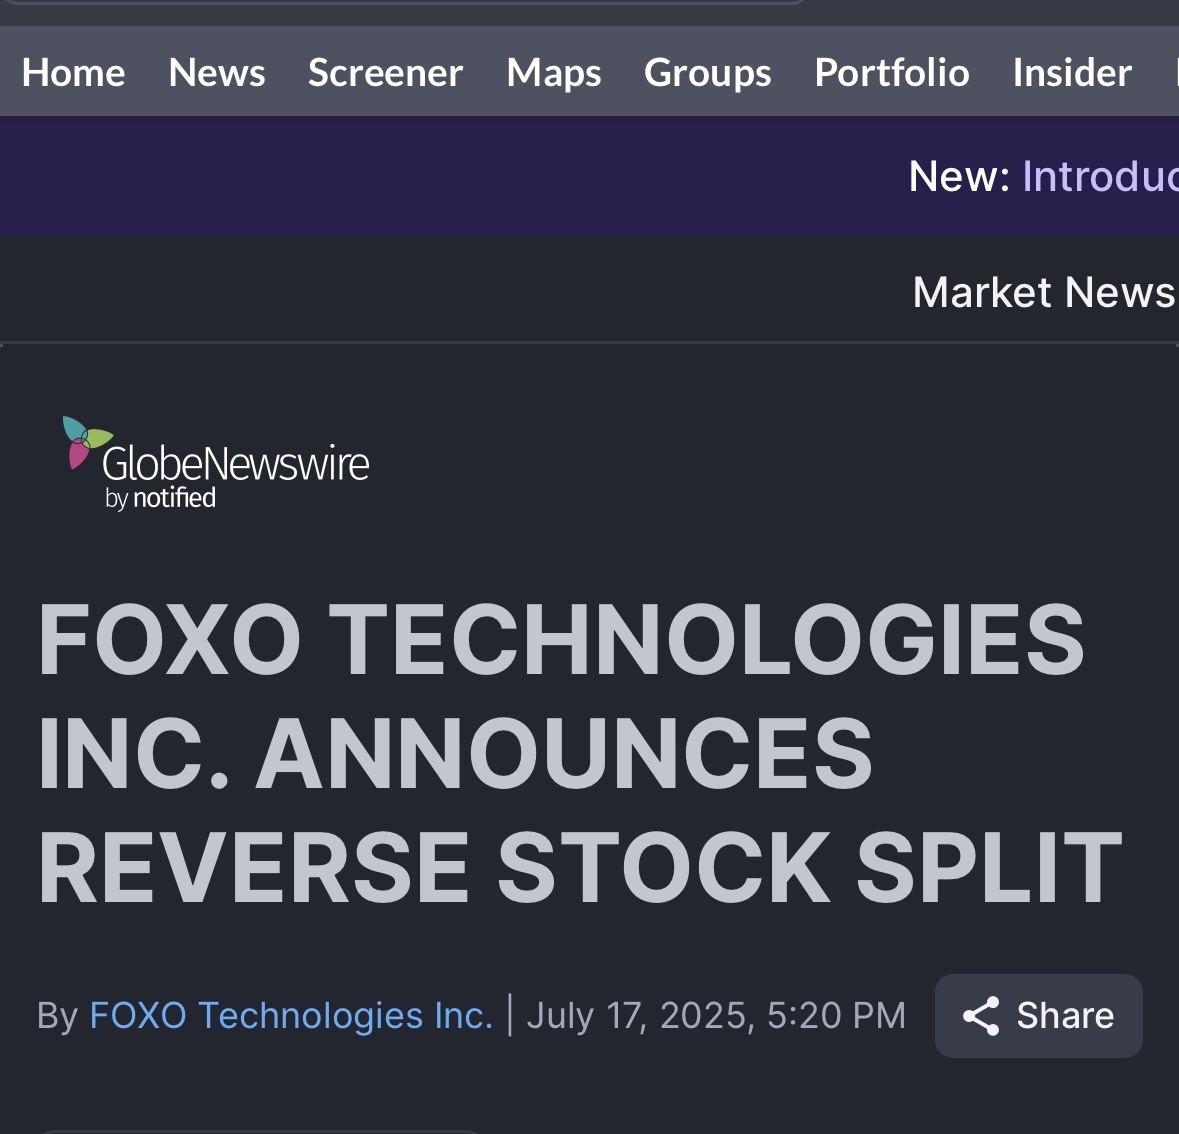1179x1134 pixels.
Task: Open the Screener page
Action: point(385,73)
